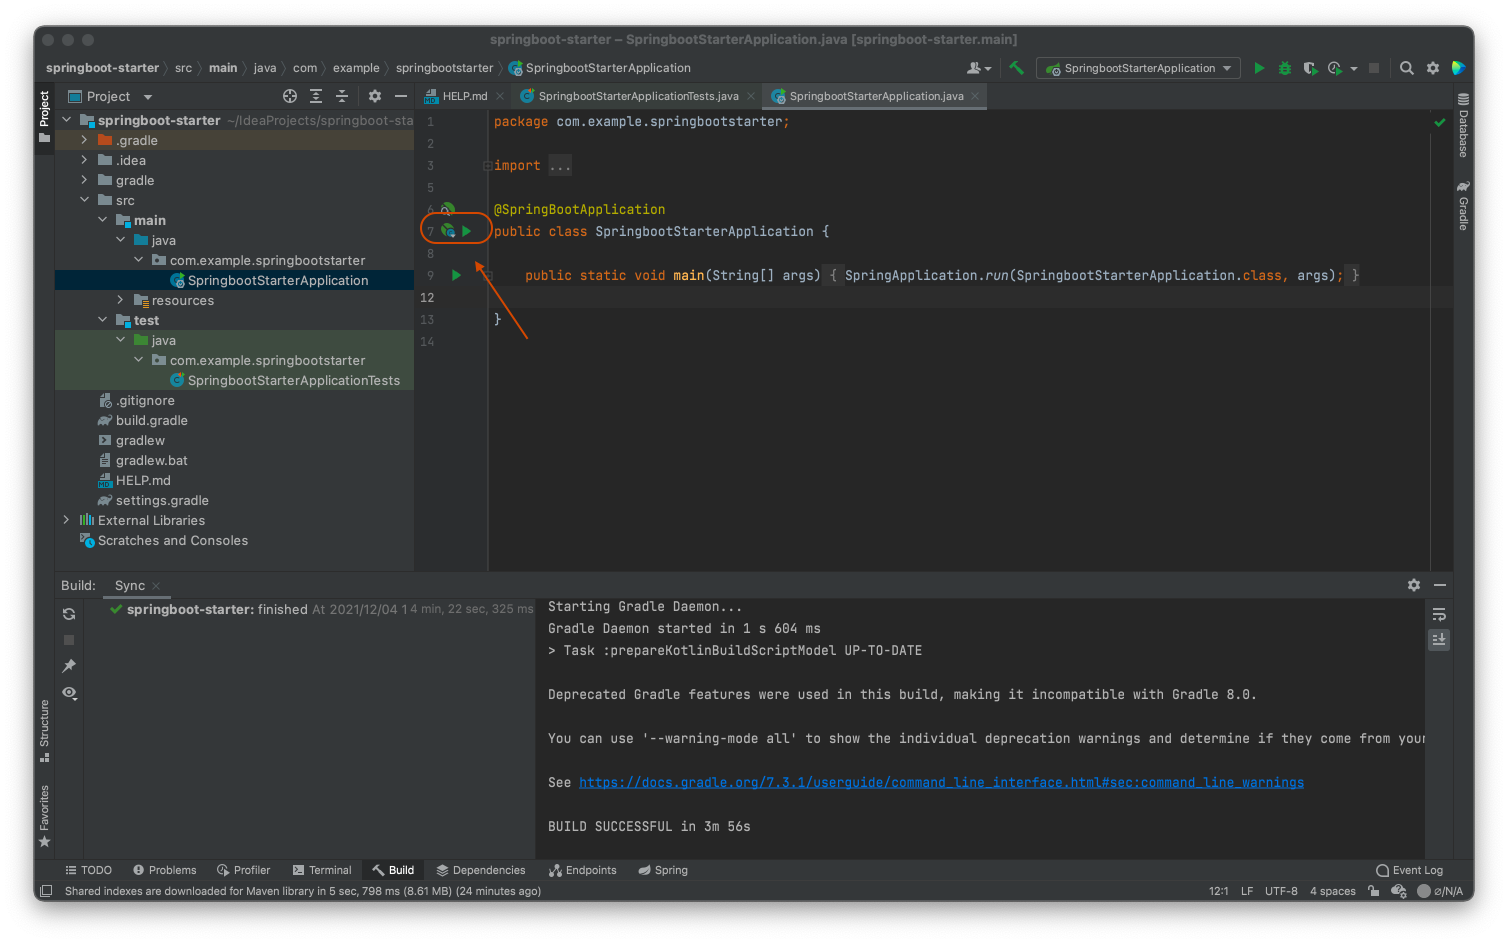The image size is (1508, 943).
Task: Open the Endpoints tool window tab
Action: 583,870
